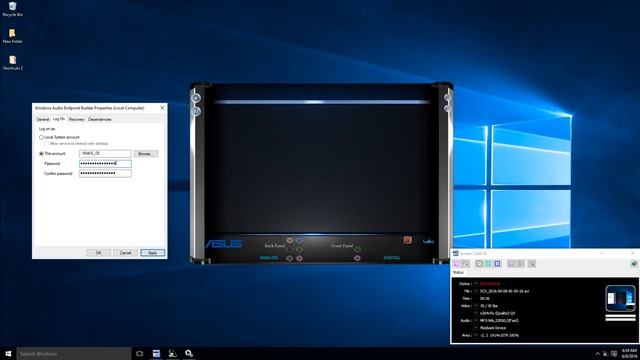Click the gray Back Panel audio jack

pos(289,258)
